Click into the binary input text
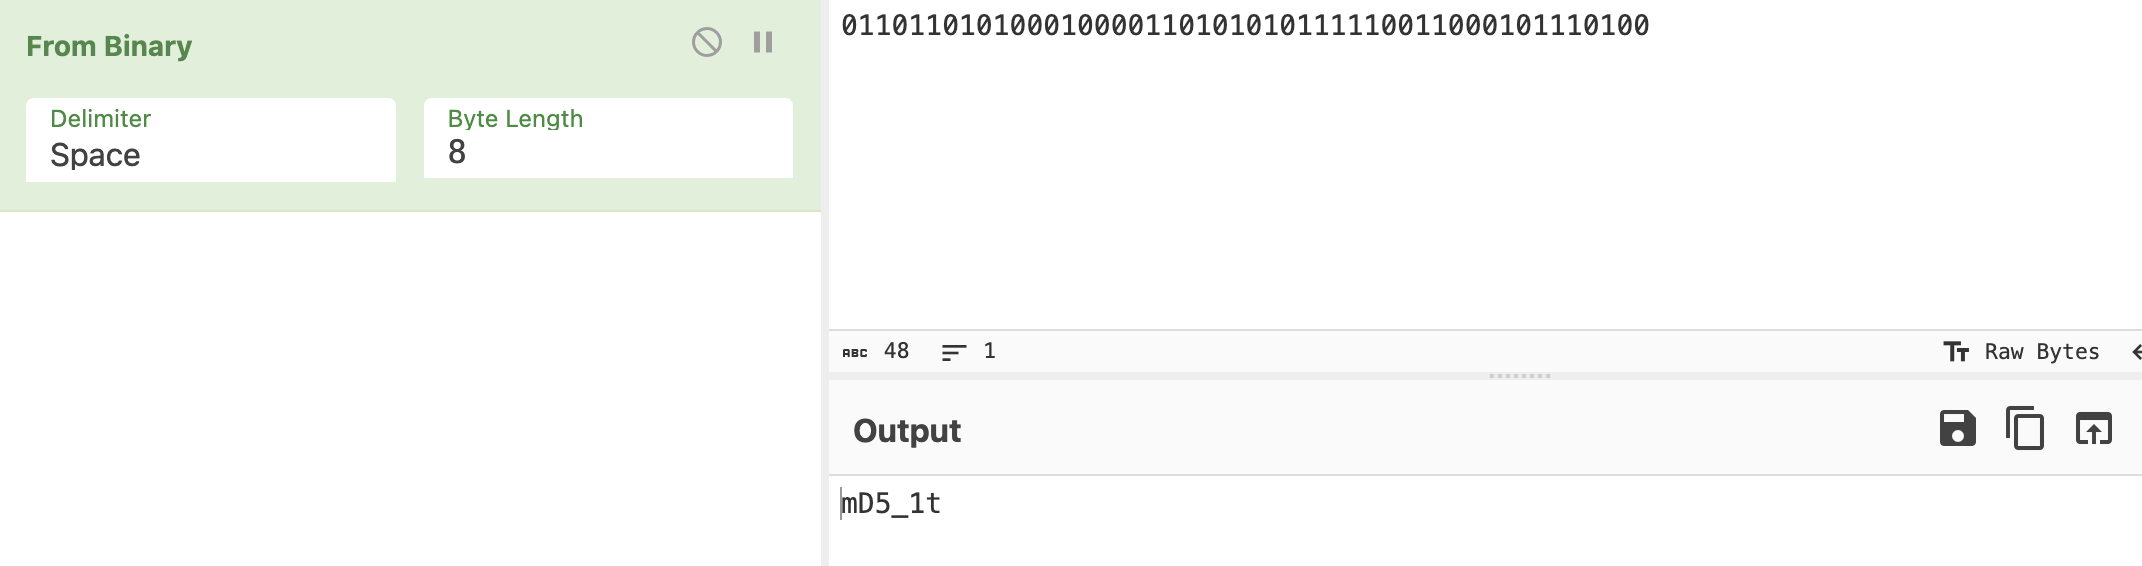Image resolution: width=2142 pixels, height=566 pixels. 1245,26
